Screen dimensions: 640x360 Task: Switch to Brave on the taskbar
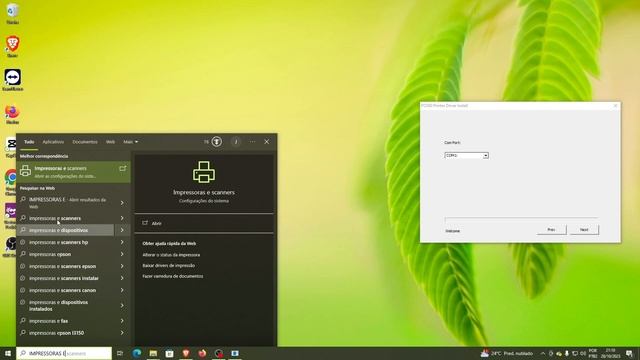click(x=186, y=353)
